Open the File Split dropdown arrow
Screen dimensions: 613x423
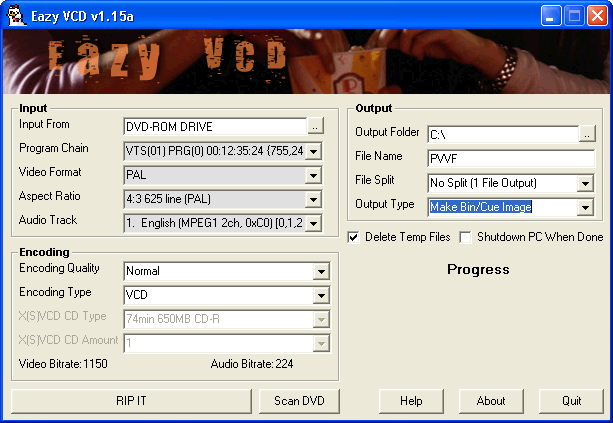point(586,183)
